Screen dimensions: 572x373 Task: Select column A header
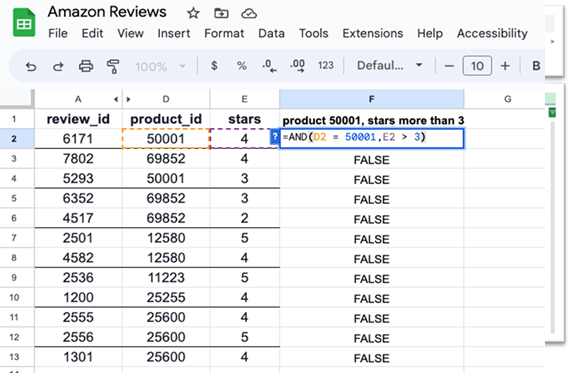[x=78, y=99]
